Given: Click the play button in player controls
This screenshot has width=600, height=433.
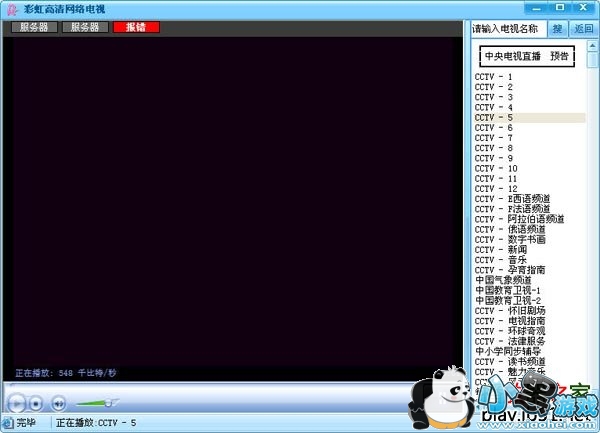Looking at the screenshot, I should tap(16, 403).
